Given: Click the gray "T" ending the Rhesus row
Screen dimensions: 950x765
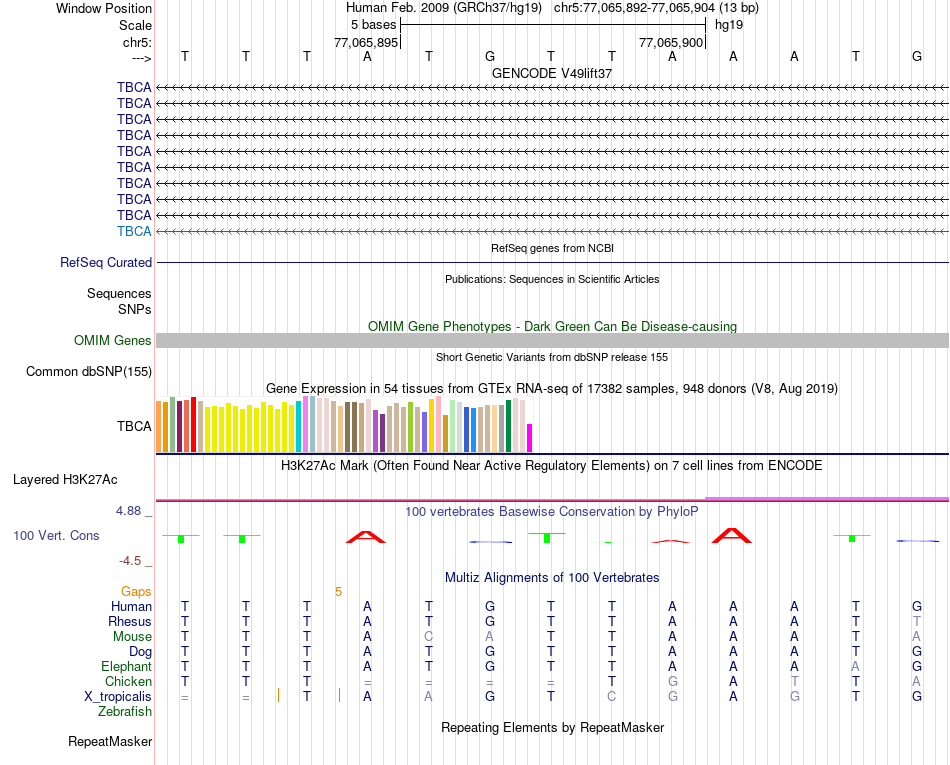Looking at the screenshot, I should 917,622.
